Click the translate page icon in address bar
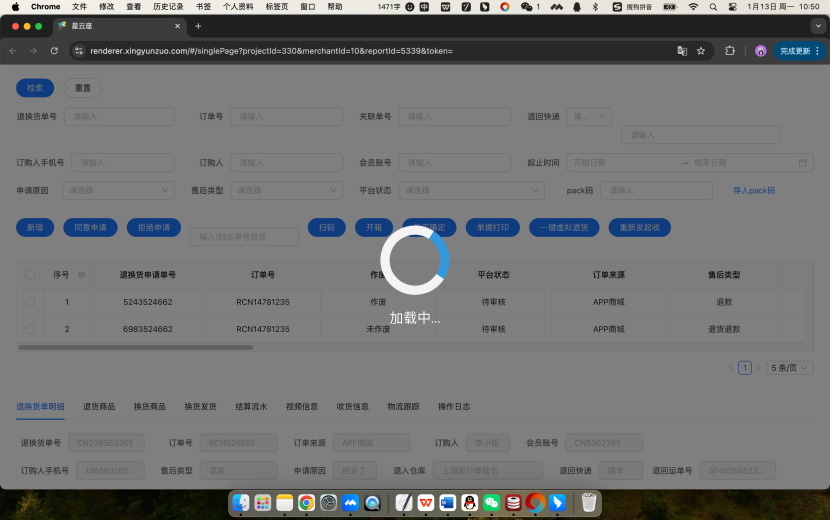 coord(682,50)
